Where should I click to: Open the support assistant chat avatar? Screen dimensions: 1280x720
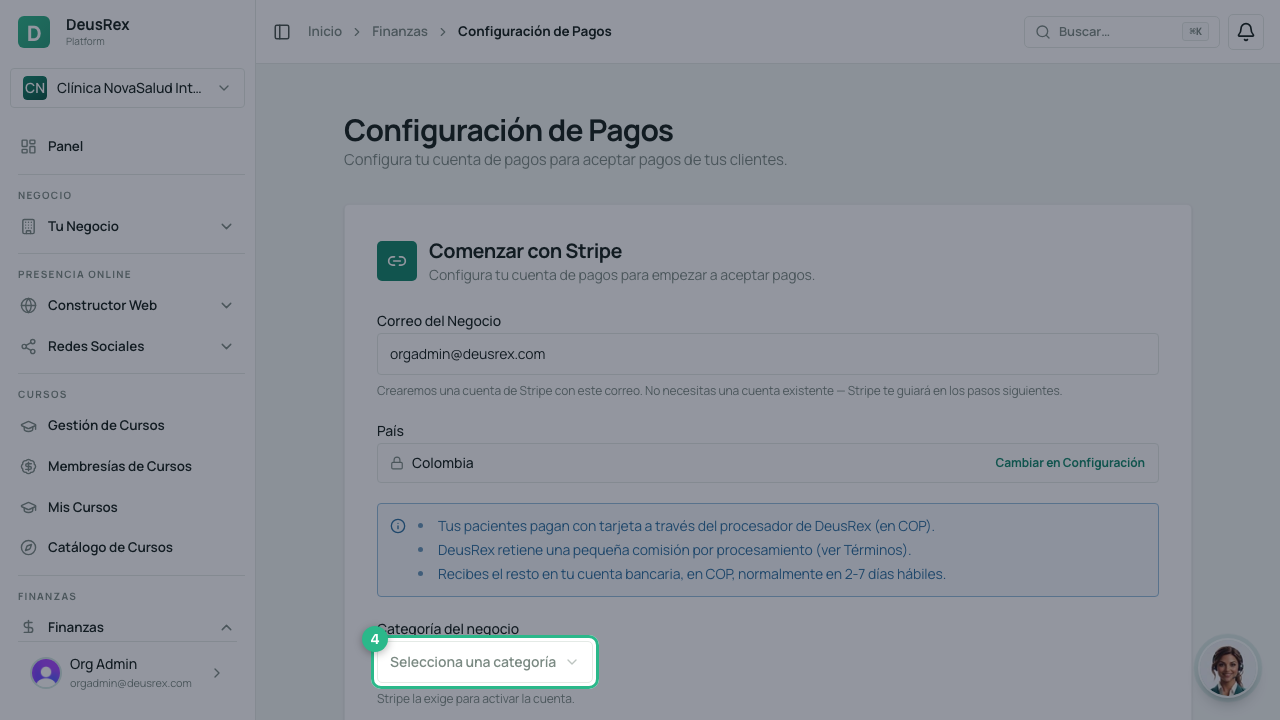1228,668
